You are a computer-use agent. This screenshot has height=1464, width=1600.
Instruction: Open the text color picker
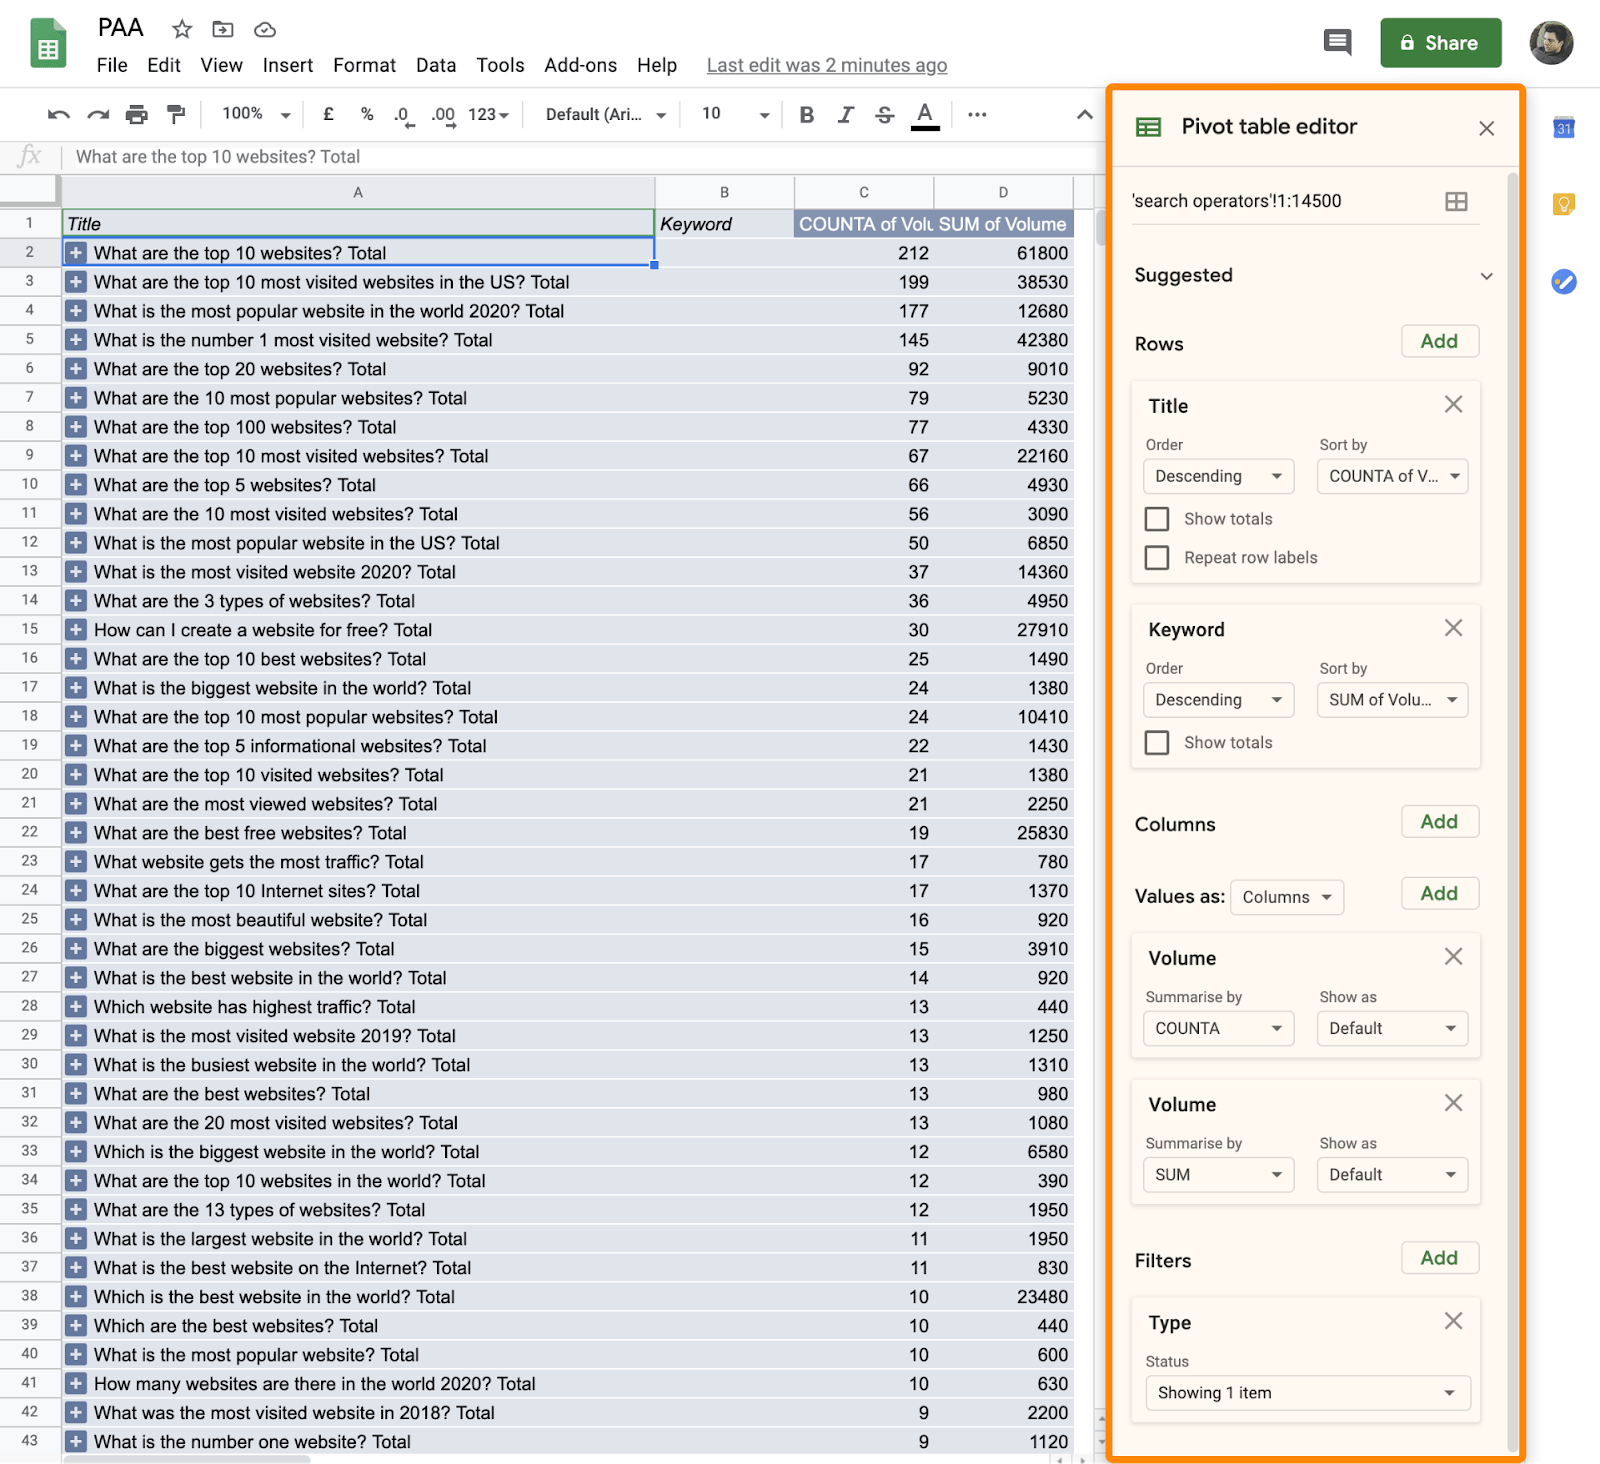pos(925,114)
